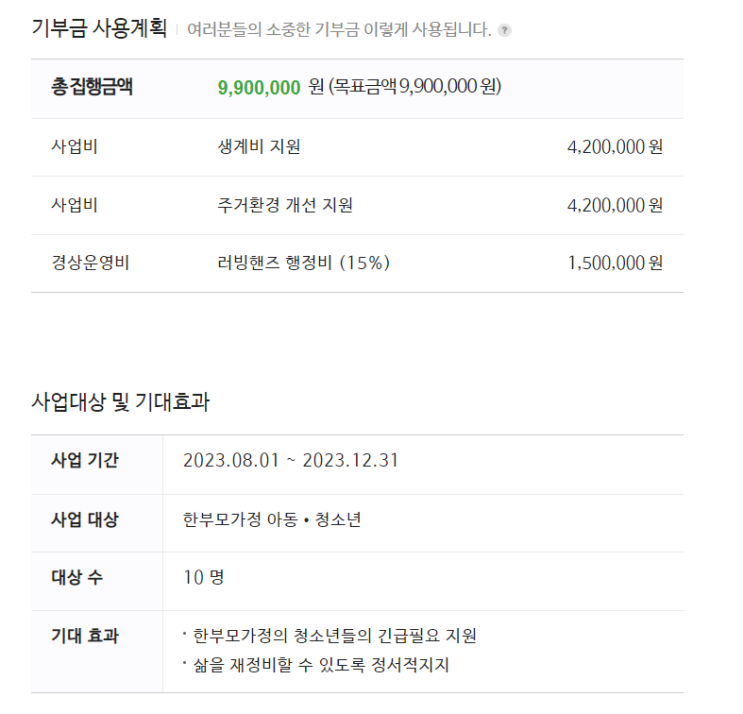Screen dimensions: 743x714
Task: Click the 총집행금액 row label
Action: [x=92, y=87]
